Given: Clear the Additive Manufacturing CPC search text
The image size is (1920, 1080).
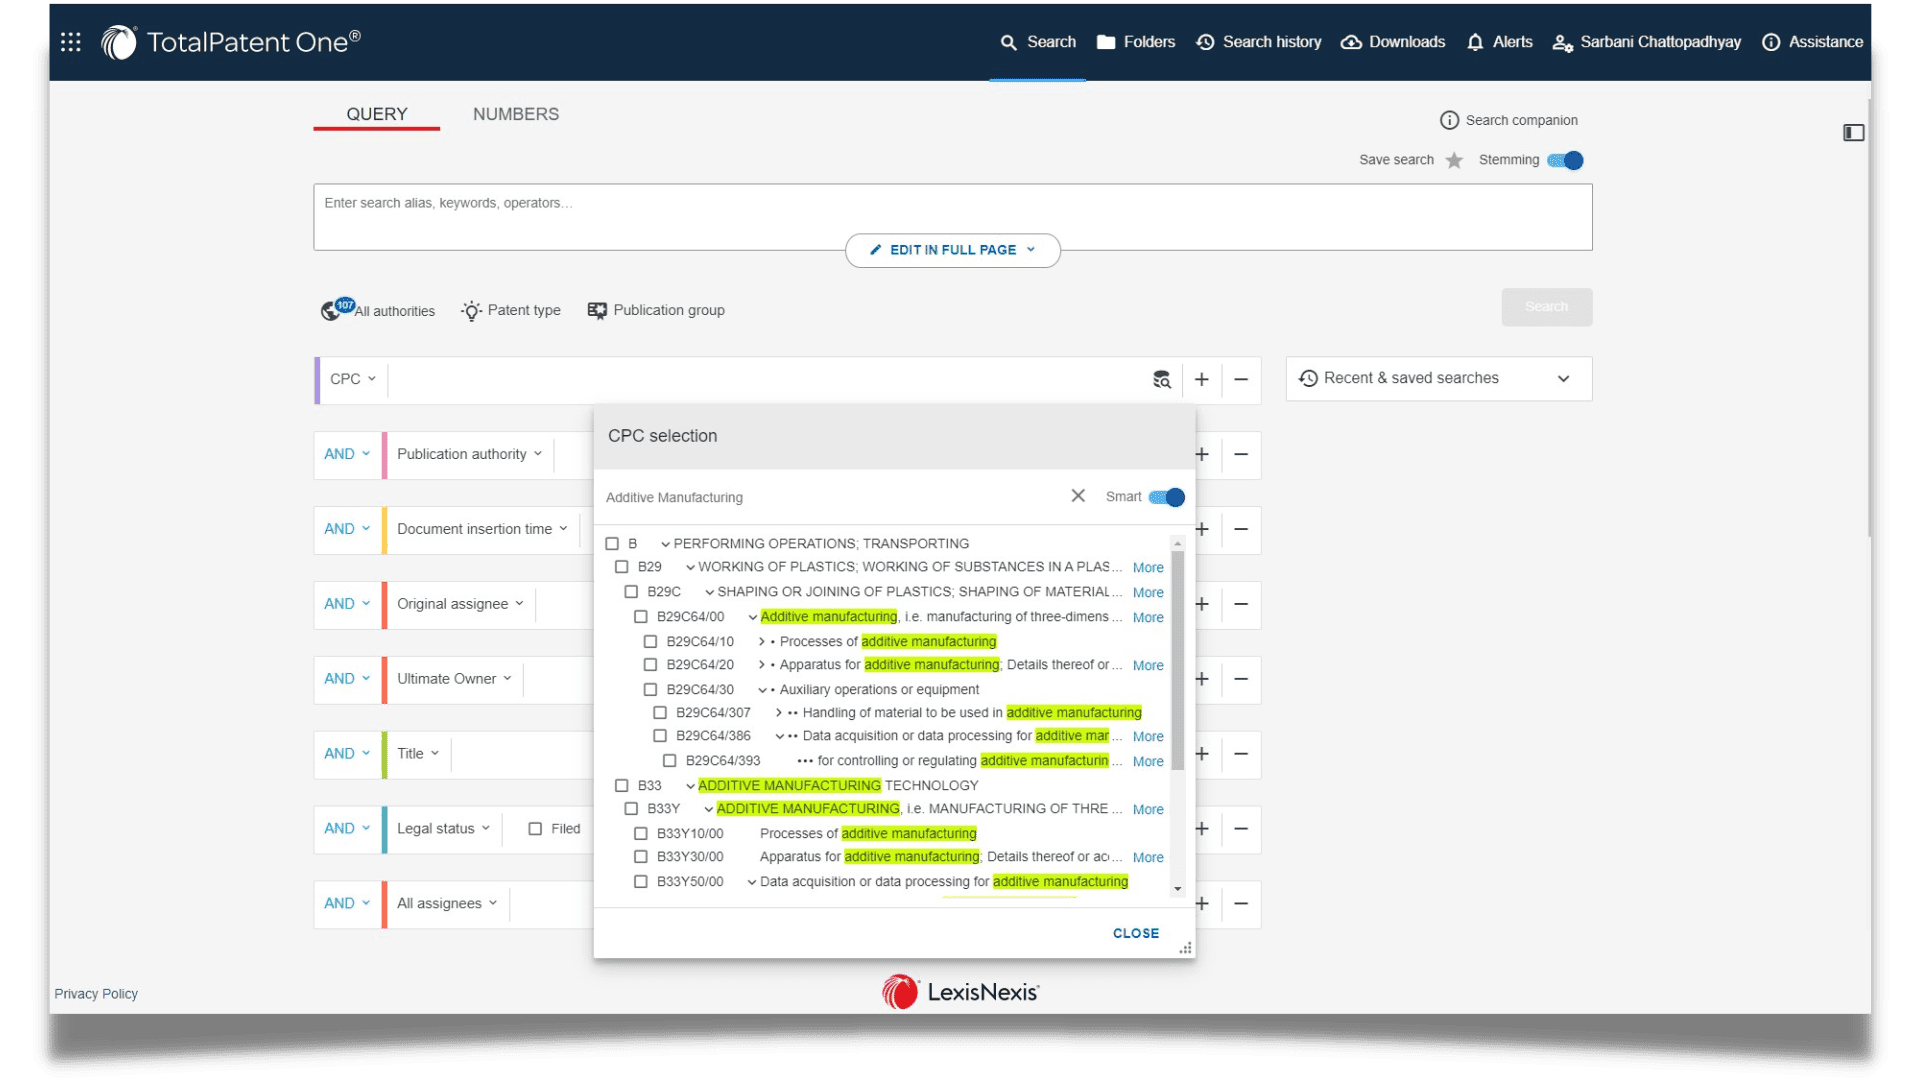Looking at the screenshot, I should pyautogui.click(x=1078, y=496).
